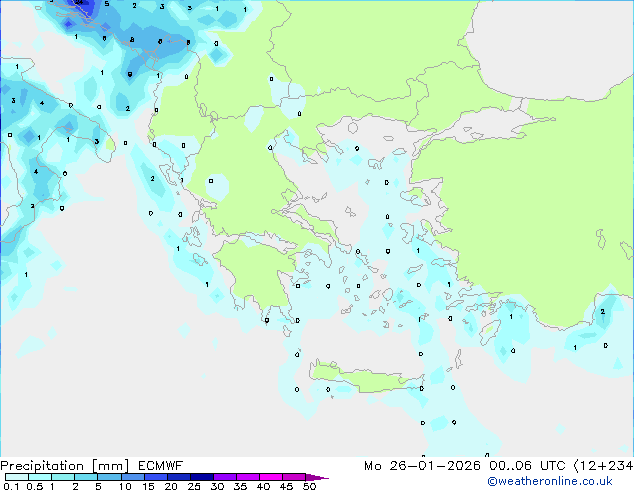Screen dimensions: 634x490
Task: Select the 0.1–0.5 mm palest legend swatch
Action: click(17, 477)
